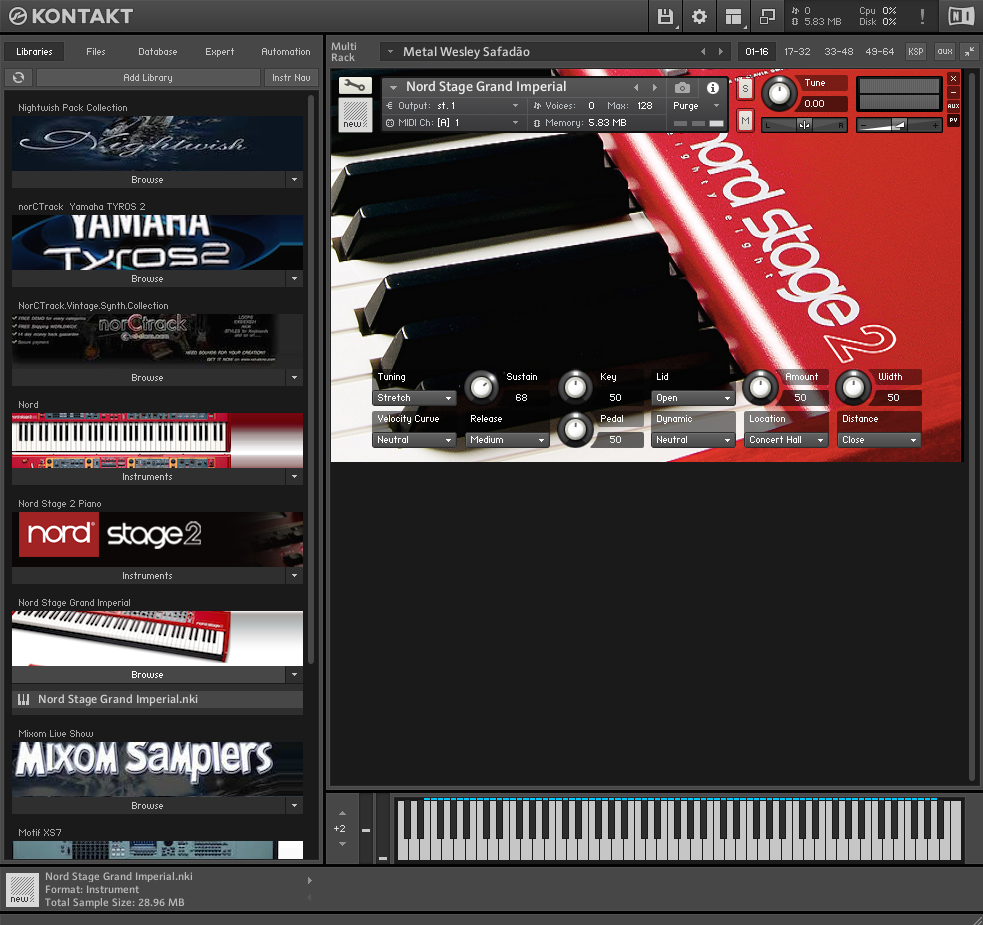Screen dimensions: 983x925
Task: Switch to the Files tab
Action: (x=96, y=51)
